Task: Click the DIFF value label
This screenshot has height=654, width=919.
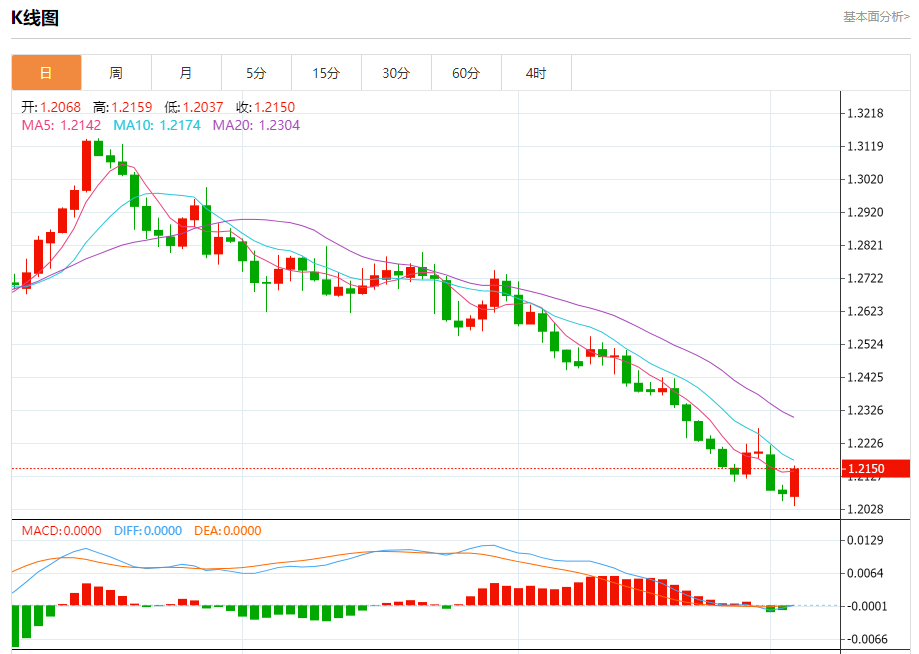Action: pyautogui.click(x=148, y=530)
